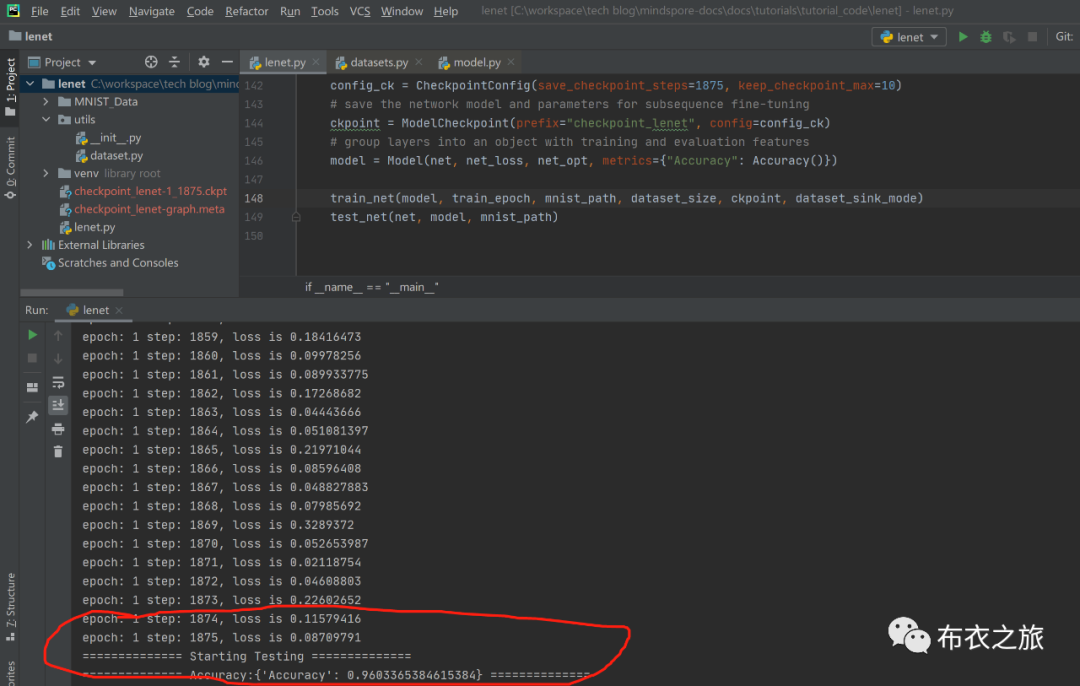This screenshot has height=686, width=1080.
Task: Open the Code menu
Action: (200, 11)
